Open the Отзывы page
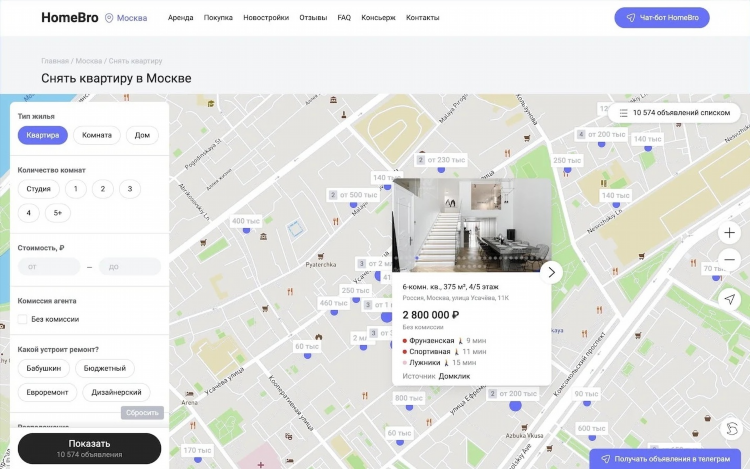The height and width of the screenshot is (469, 750). (313, 18)
